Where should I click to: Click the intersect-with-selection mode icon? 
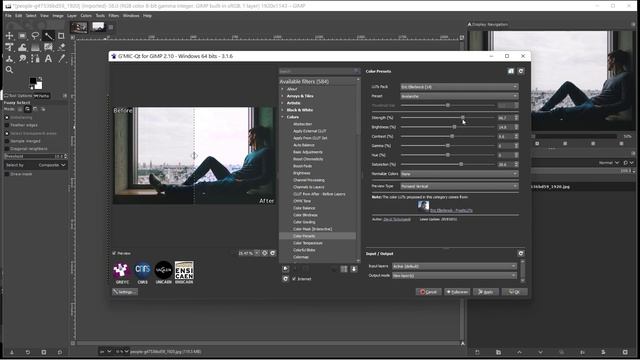pos(43,109)
